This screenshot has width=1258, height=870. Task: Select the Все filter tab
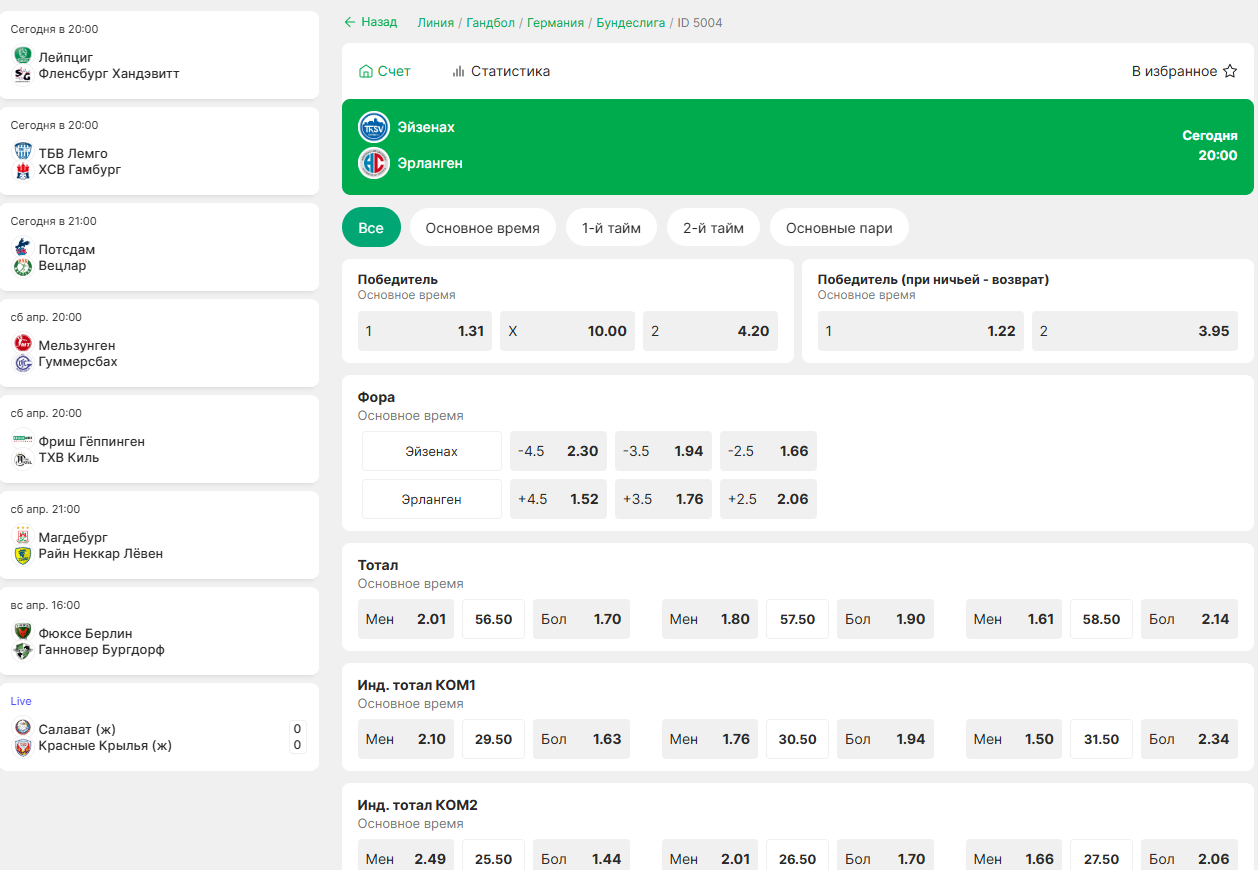371,228
